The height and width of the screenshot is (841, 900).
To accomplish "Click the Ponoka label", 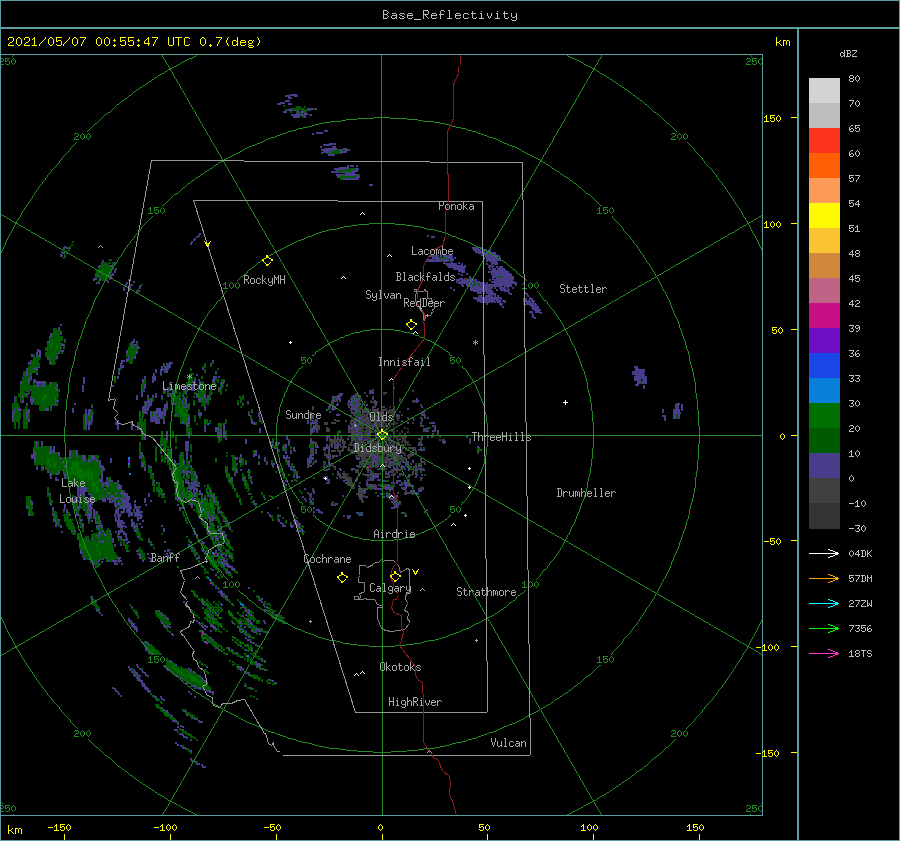I will (456, 206).
